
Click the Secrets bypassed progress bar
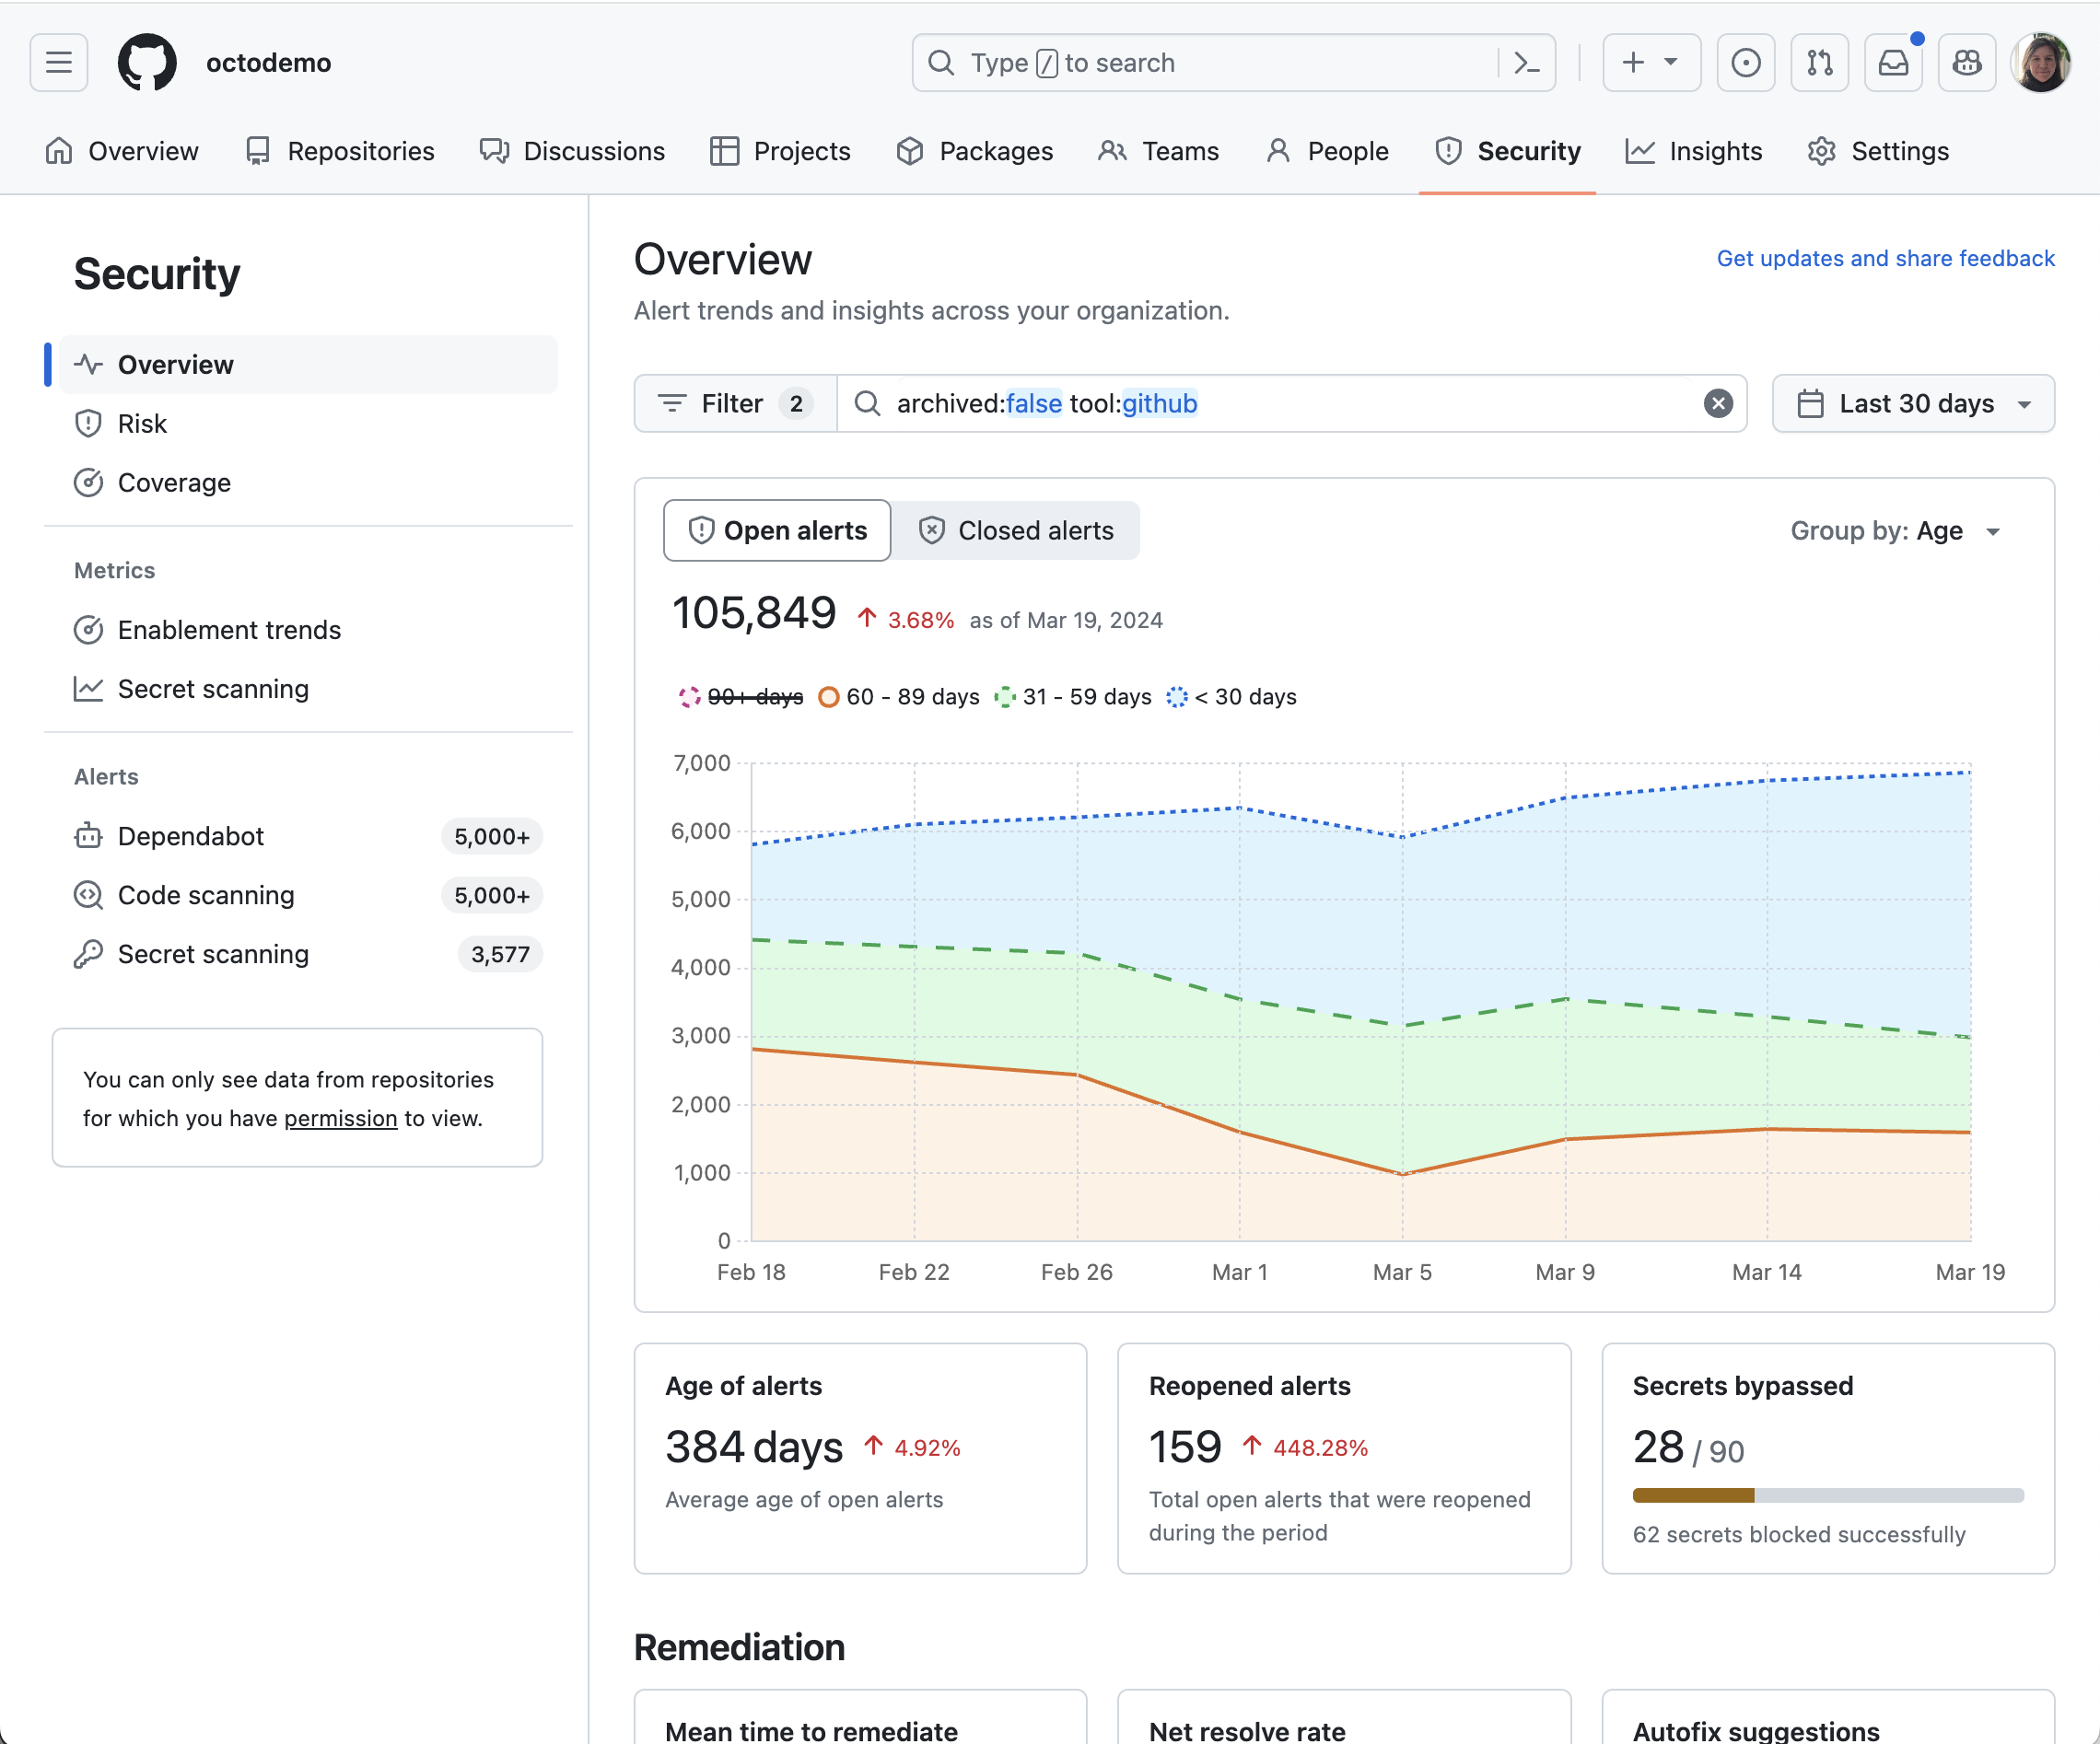(1828, 1495)
